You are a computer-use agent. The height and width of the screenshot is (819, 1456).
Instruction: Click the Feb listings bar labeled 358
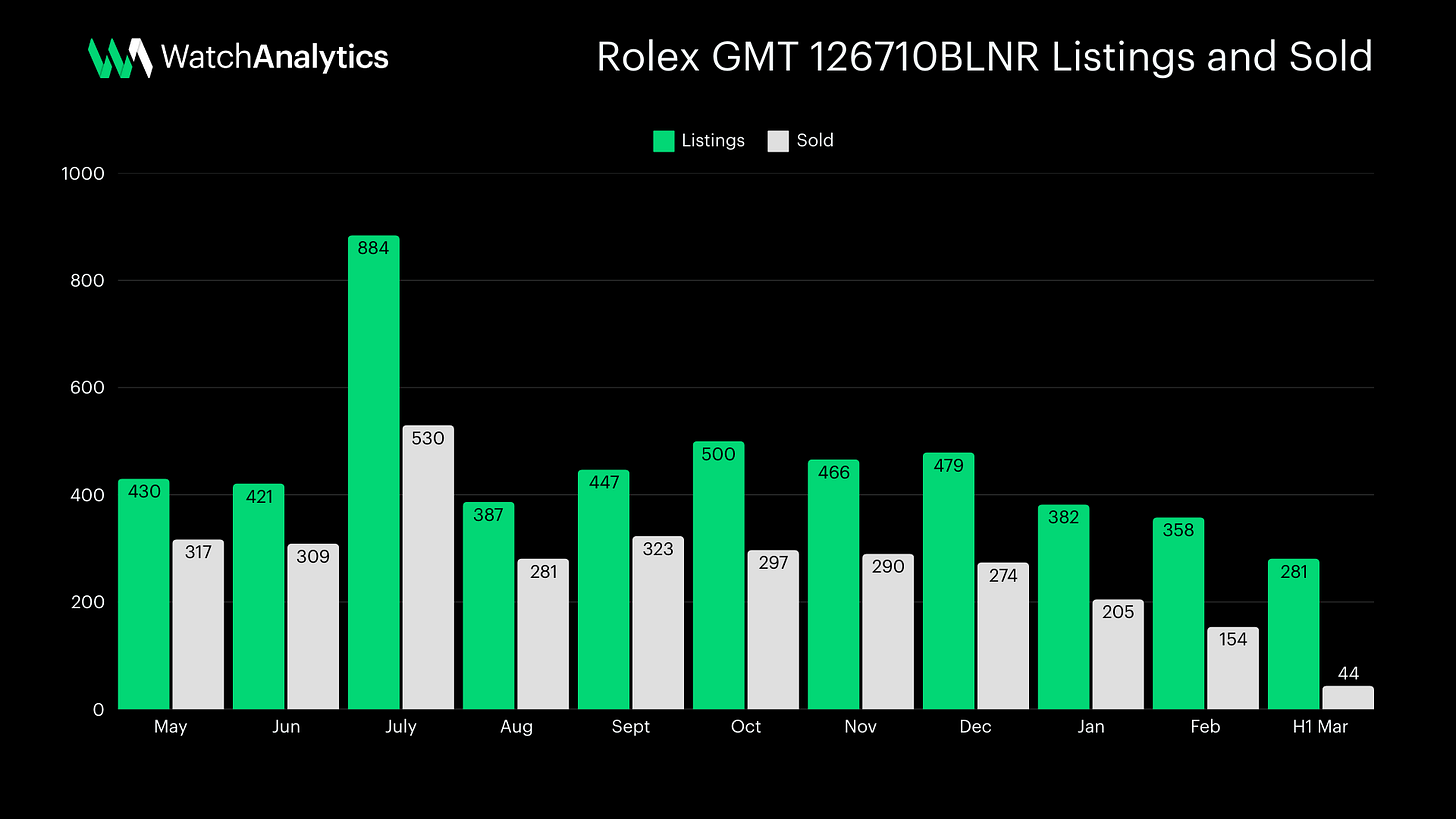[x=1179, y=613]
